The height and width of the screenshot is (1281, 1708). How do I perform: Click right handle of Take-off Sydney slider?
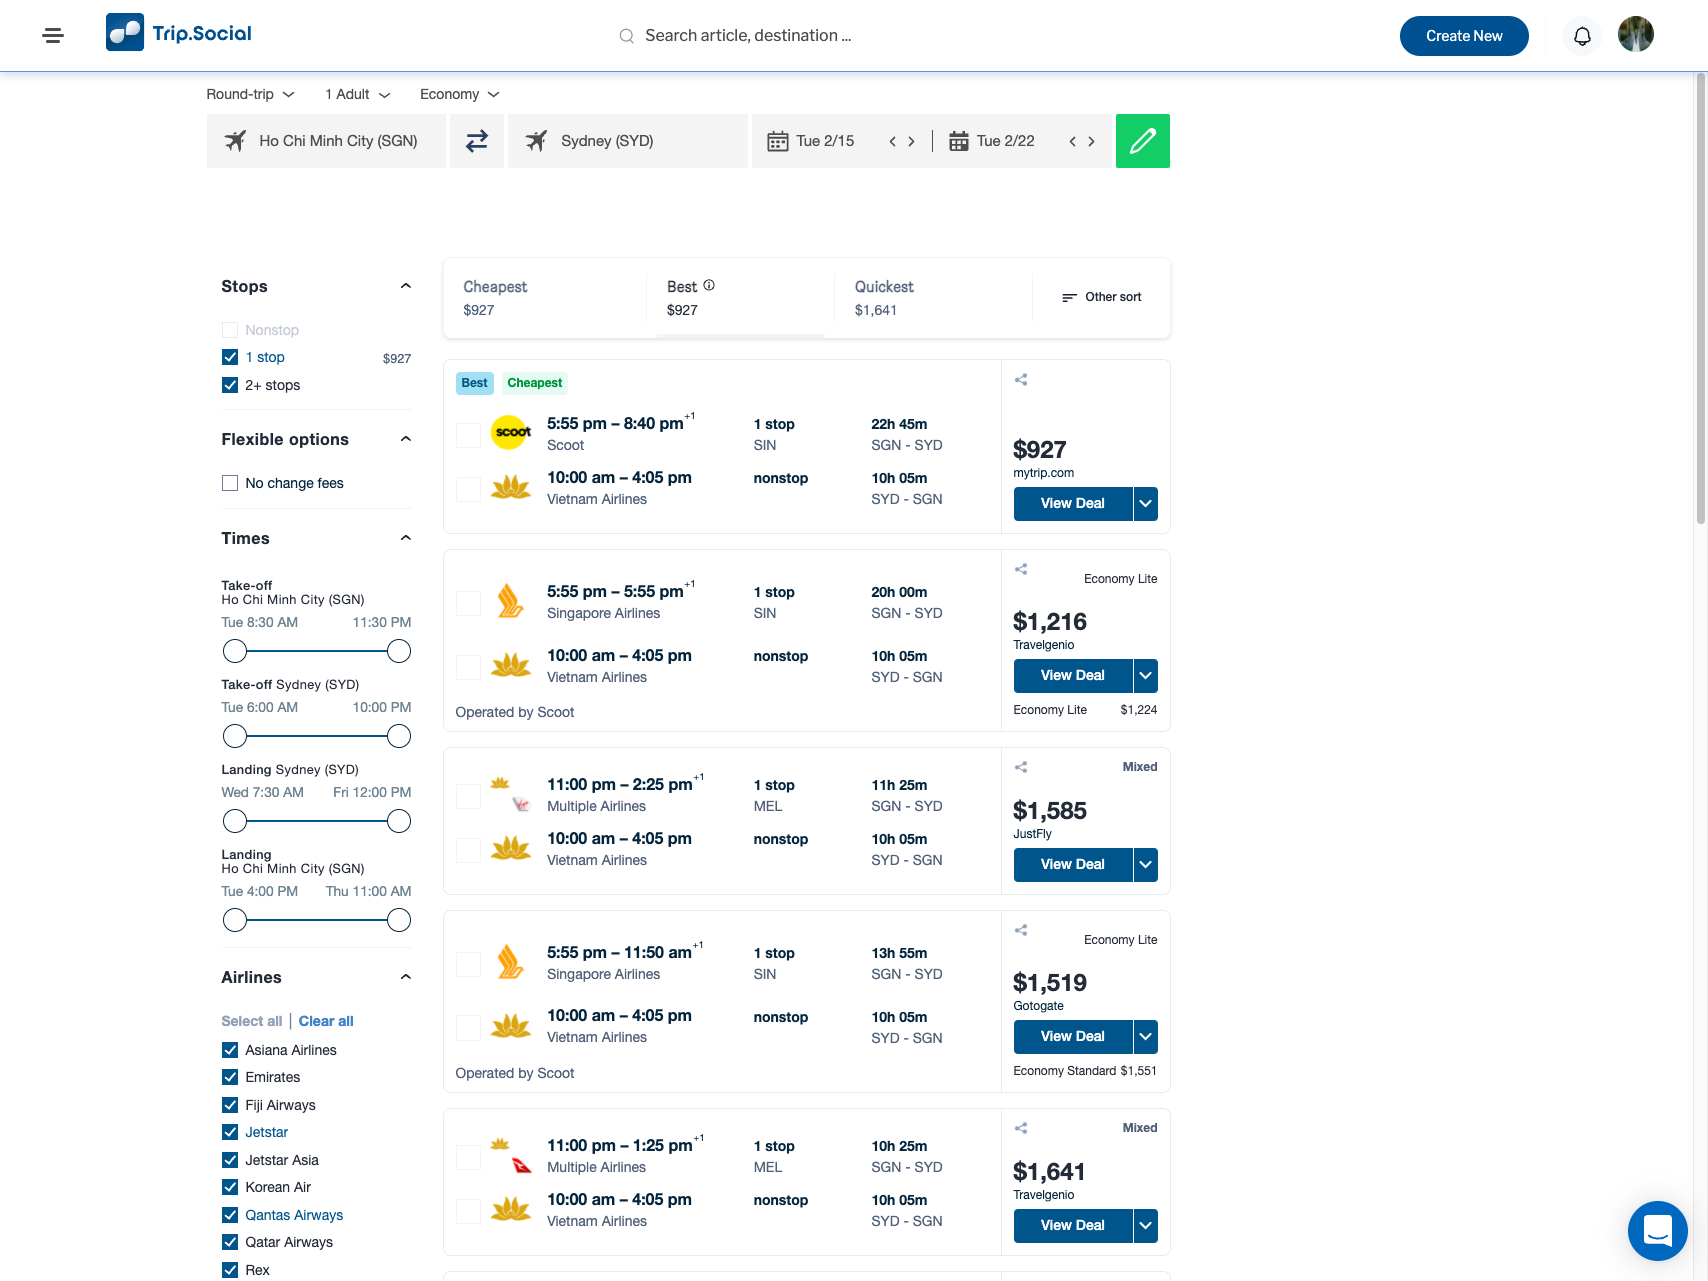click(399, 736)
